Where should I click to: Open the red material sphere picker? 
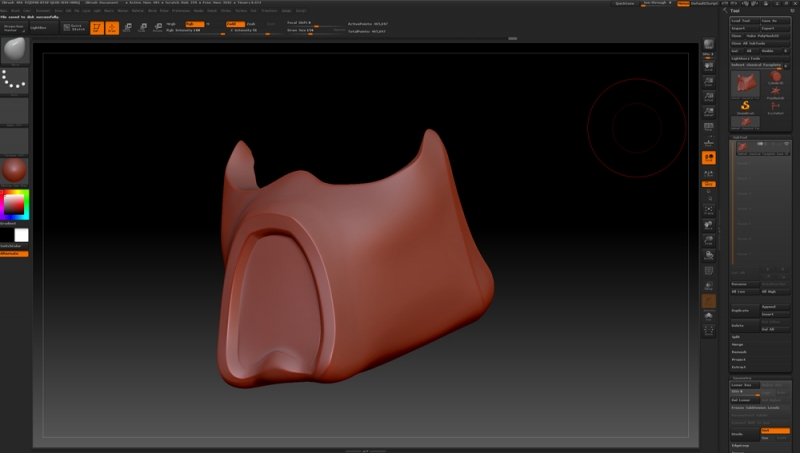tap(15, 170)
